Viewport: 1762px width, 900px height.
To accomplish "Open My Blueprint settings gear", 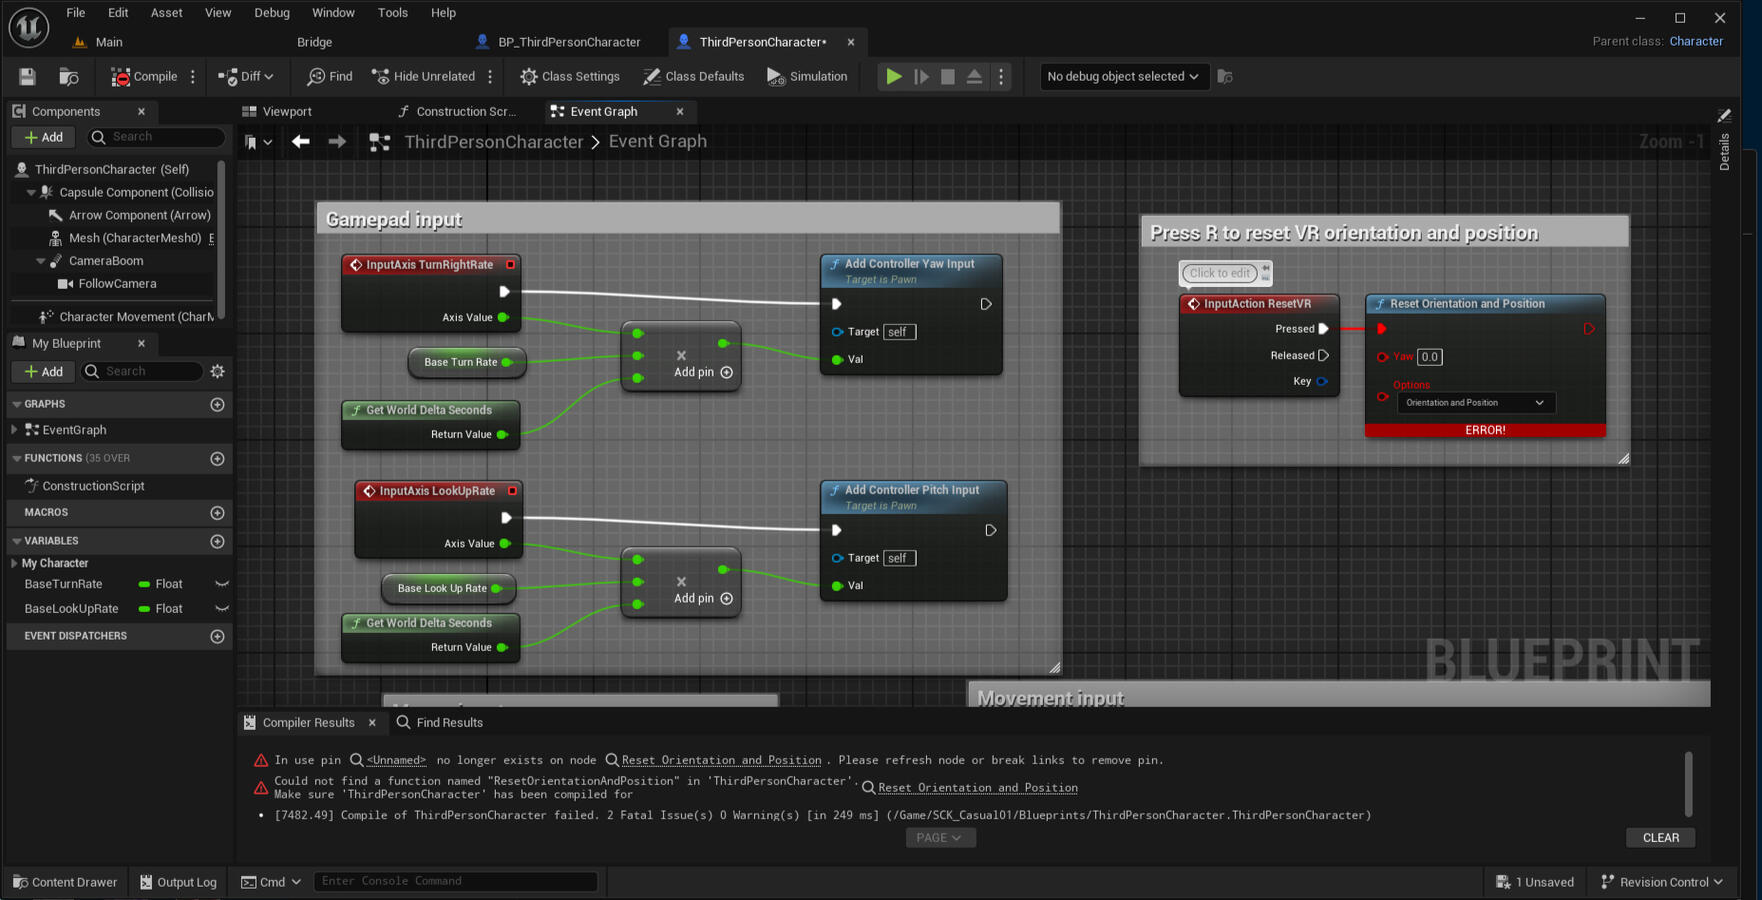I will tap(217, 371).
